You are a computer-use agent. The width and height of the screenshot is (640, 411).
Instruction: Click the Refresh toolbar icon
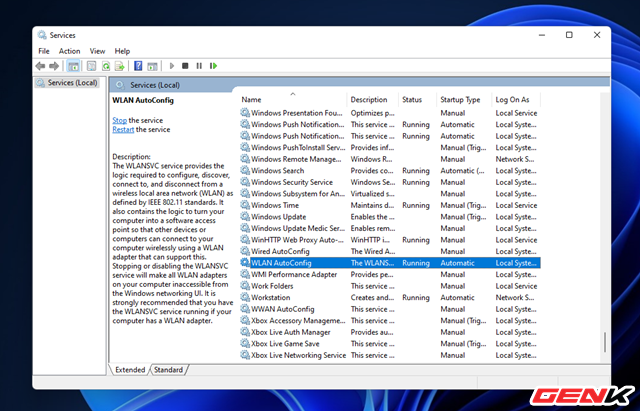click(106, 66)
